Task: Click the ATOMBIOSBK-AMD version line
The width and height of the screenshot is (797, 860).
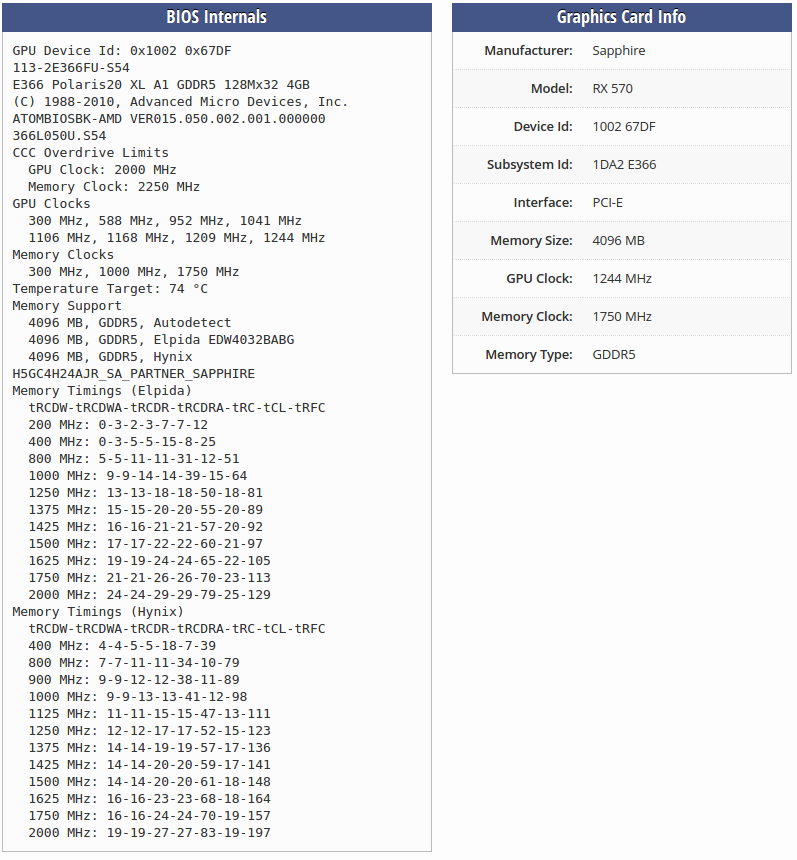Action: (169, 118)
